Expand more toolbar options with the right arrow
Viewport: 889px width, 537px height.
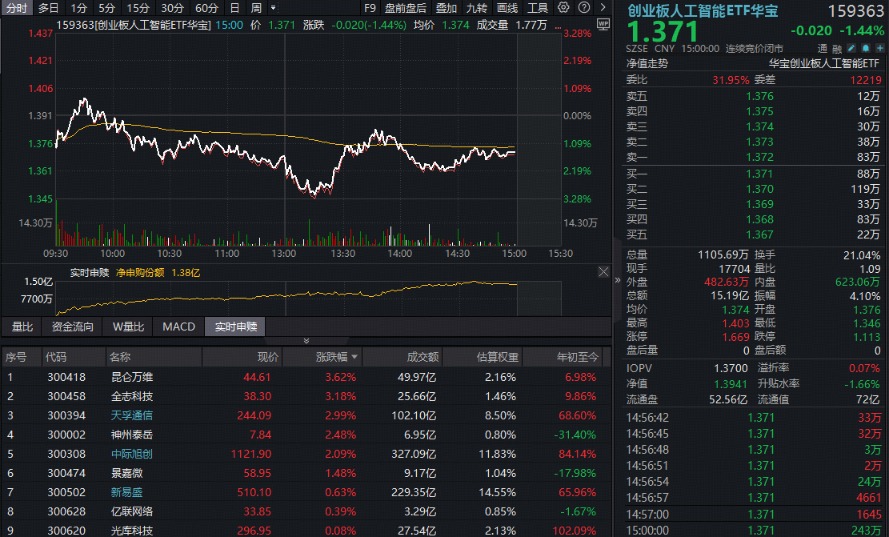(x=603, y=7)
